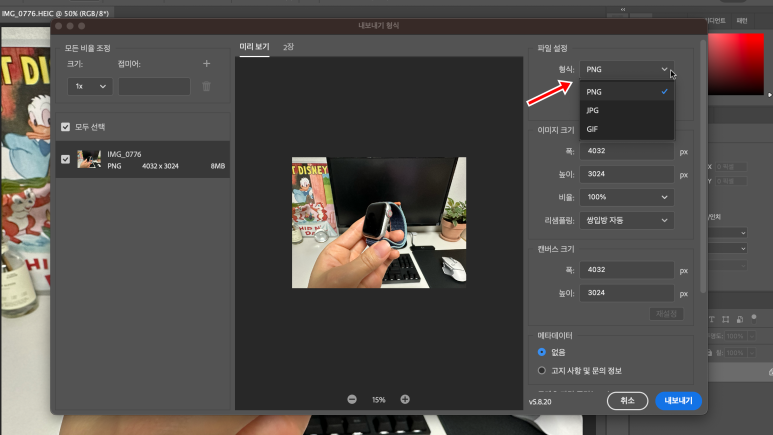Open the 1x size dropdown
The width and height of the screenshot is (773, 435).
[90, 86]
